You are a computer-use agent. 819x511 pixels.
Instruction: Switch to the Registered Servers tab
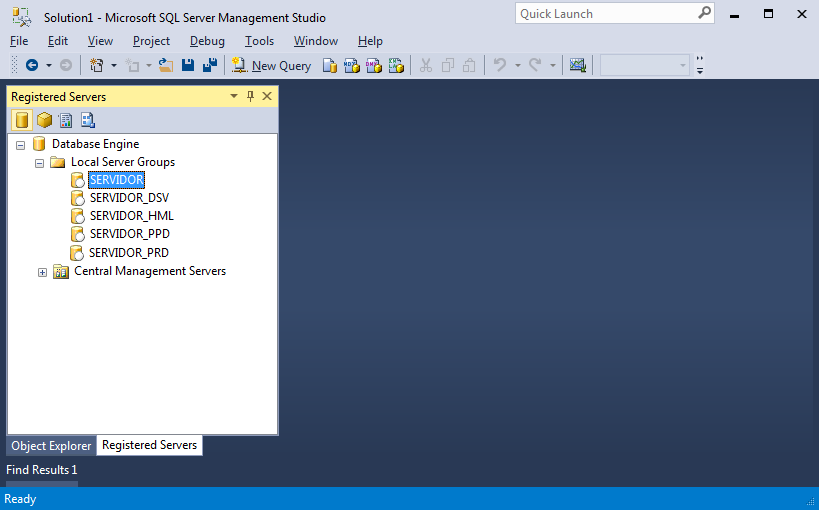pos(149,445)
